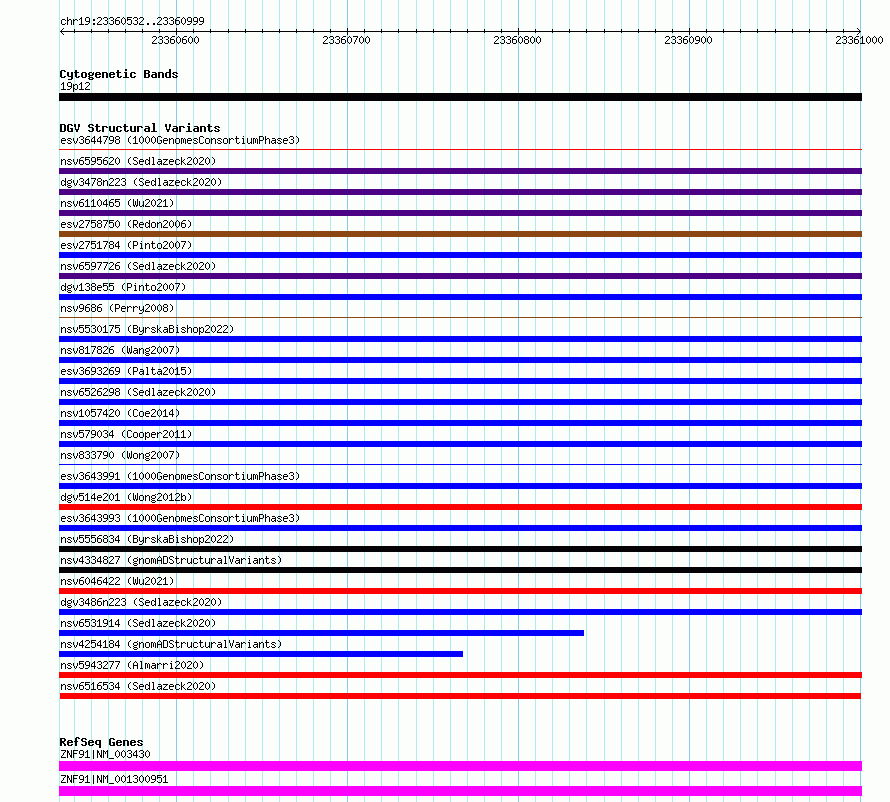Click the brown bar under esv2758750
The height and width of the screenshot is (802, 890).
[460, 234]
